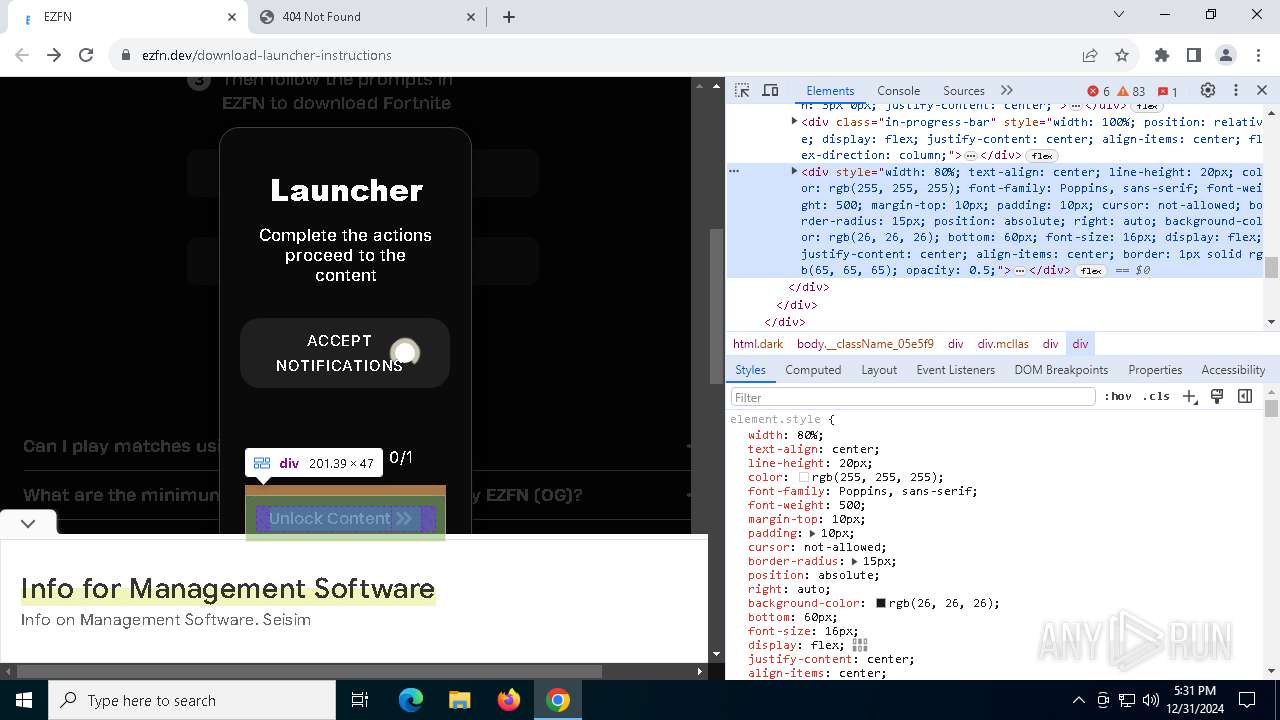This screenshot has width=1280, height=720.
Task: Toggle the .cls element classes button
Action: point(1156,397)
